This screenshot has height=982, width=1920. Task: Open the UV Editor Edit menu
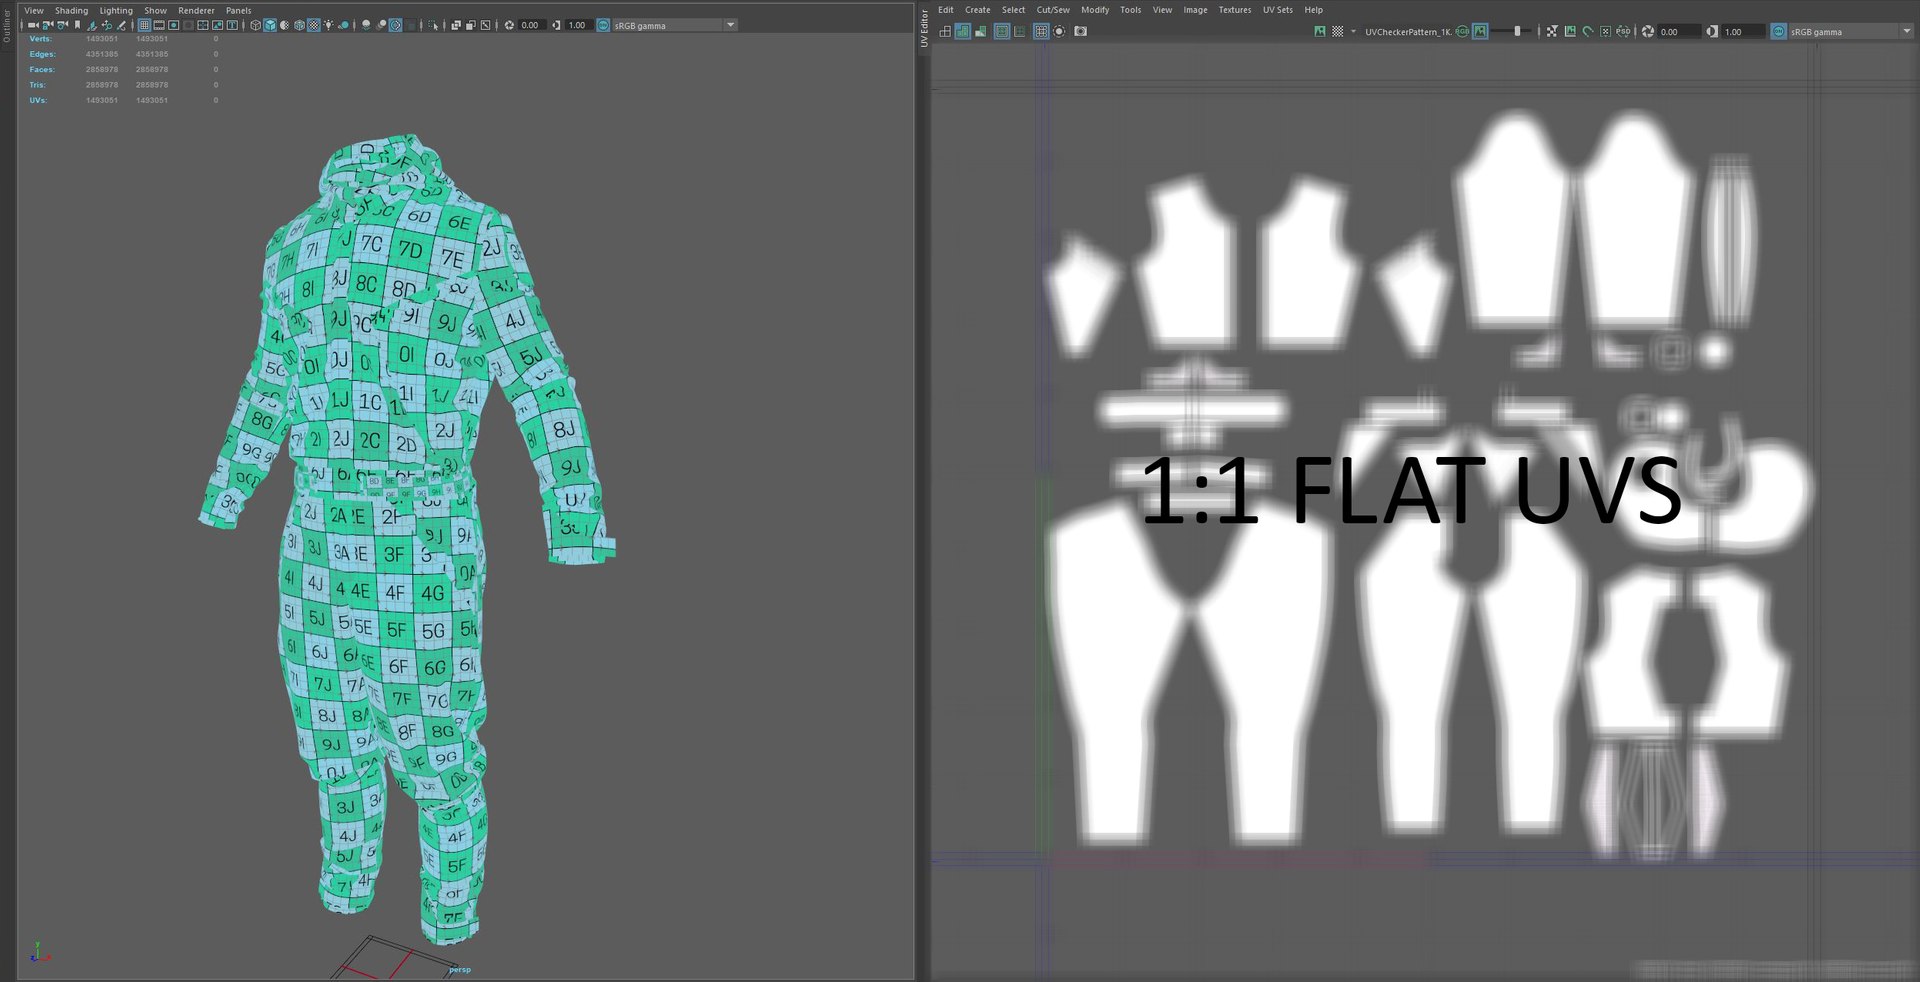tap(945, 10)
